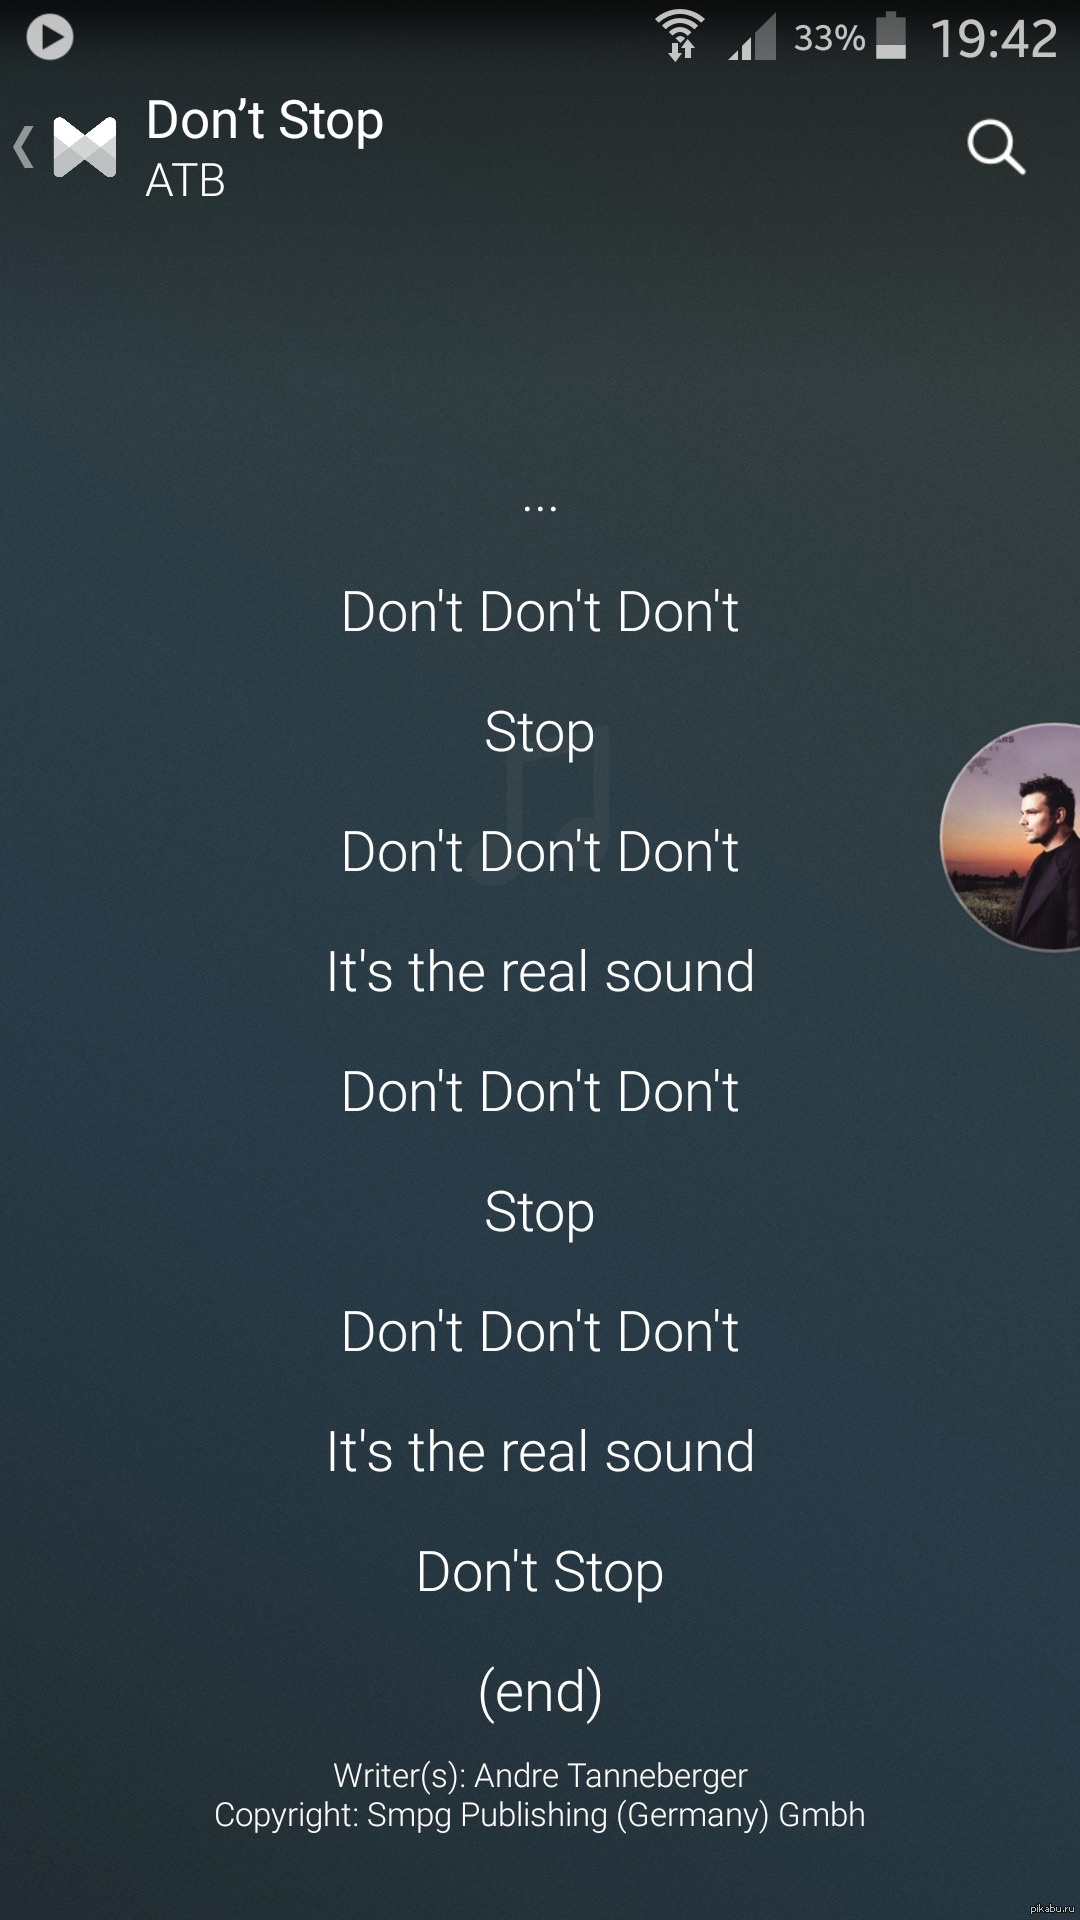Tap the (end) lyric marker

(540, 1692)
